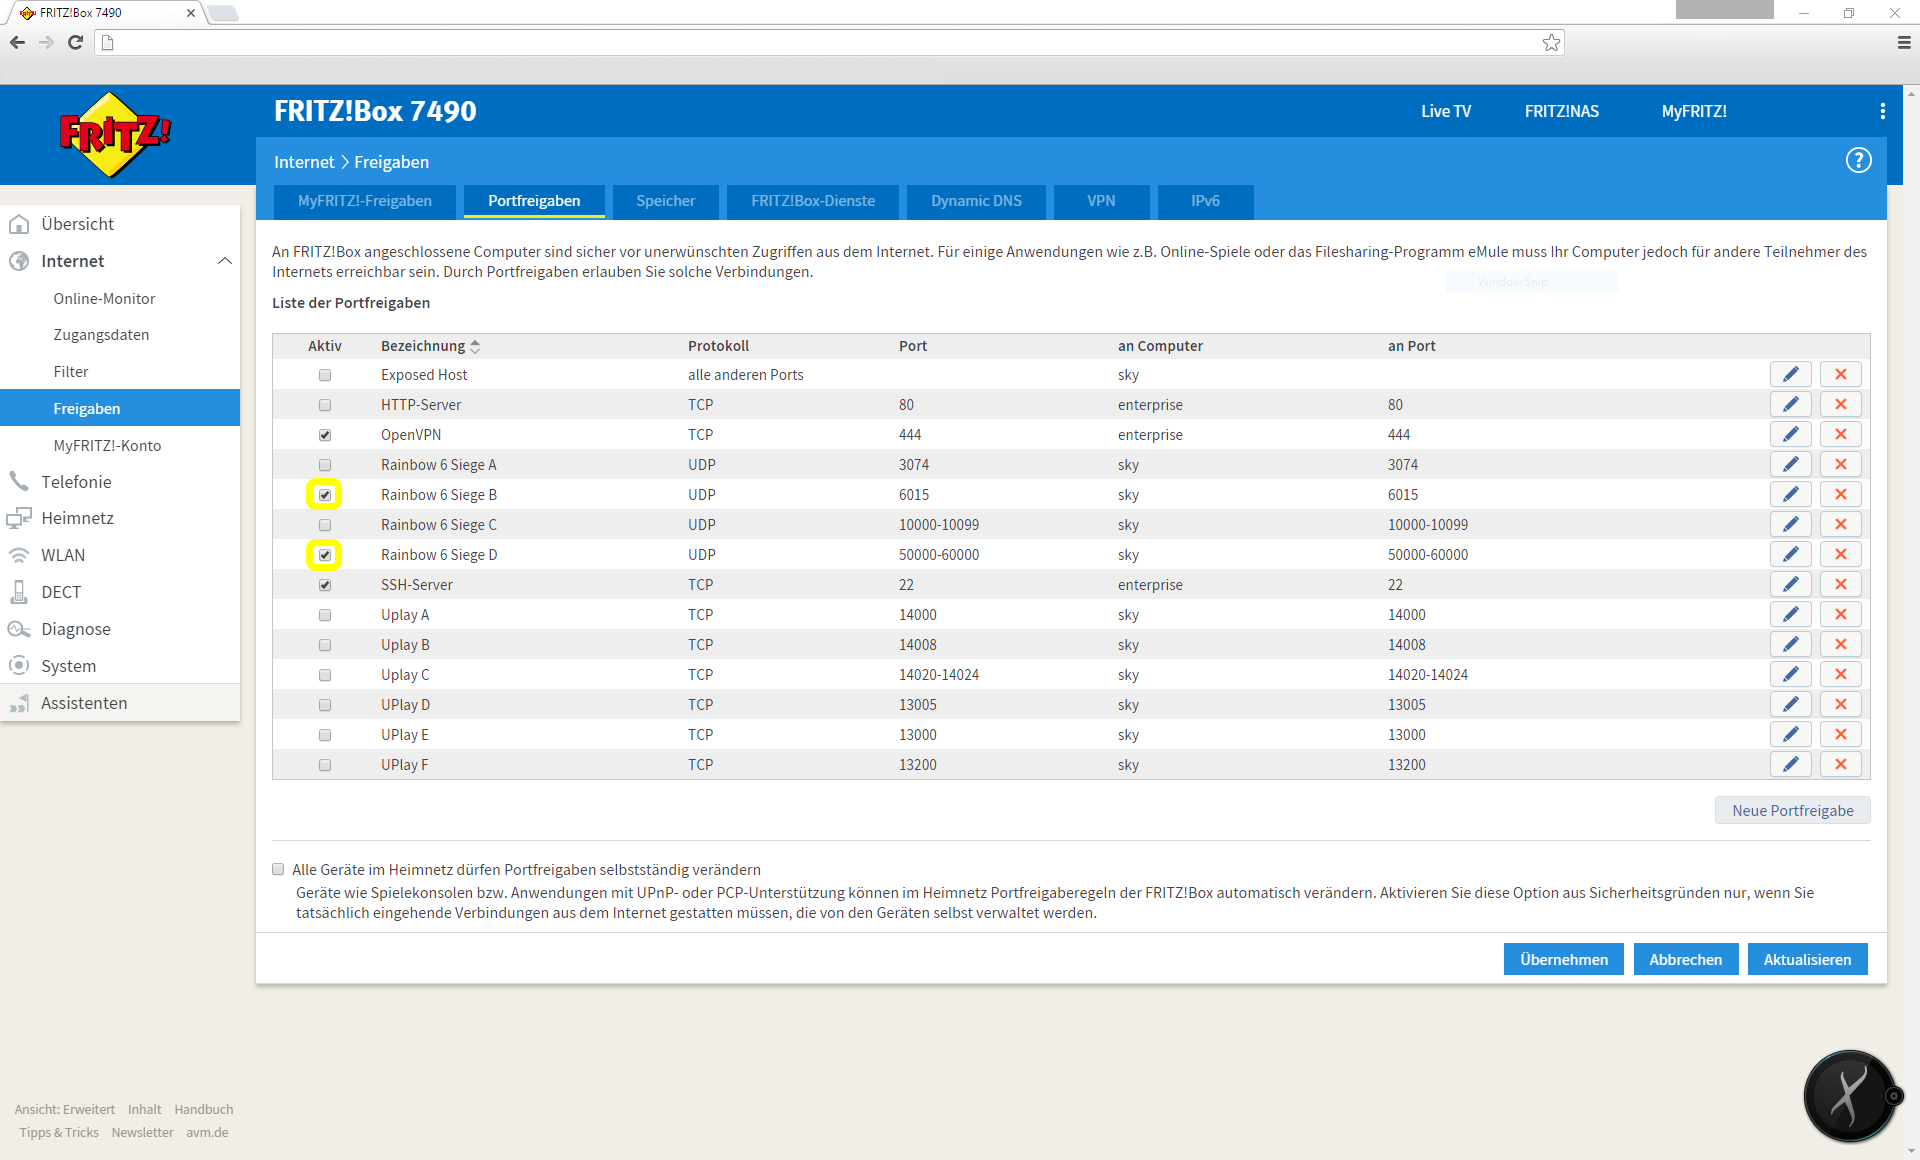The height and width of the screenshot is (1160, 1920).
Task: Edit the OpenVPN port rule
Action: point(1790,434)
